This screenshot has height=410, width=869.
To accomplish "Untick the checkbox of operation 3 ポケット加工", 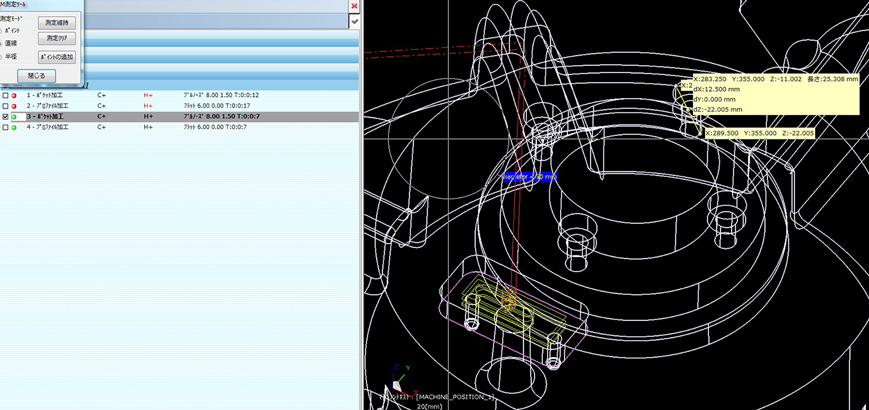I will (5, 117).
